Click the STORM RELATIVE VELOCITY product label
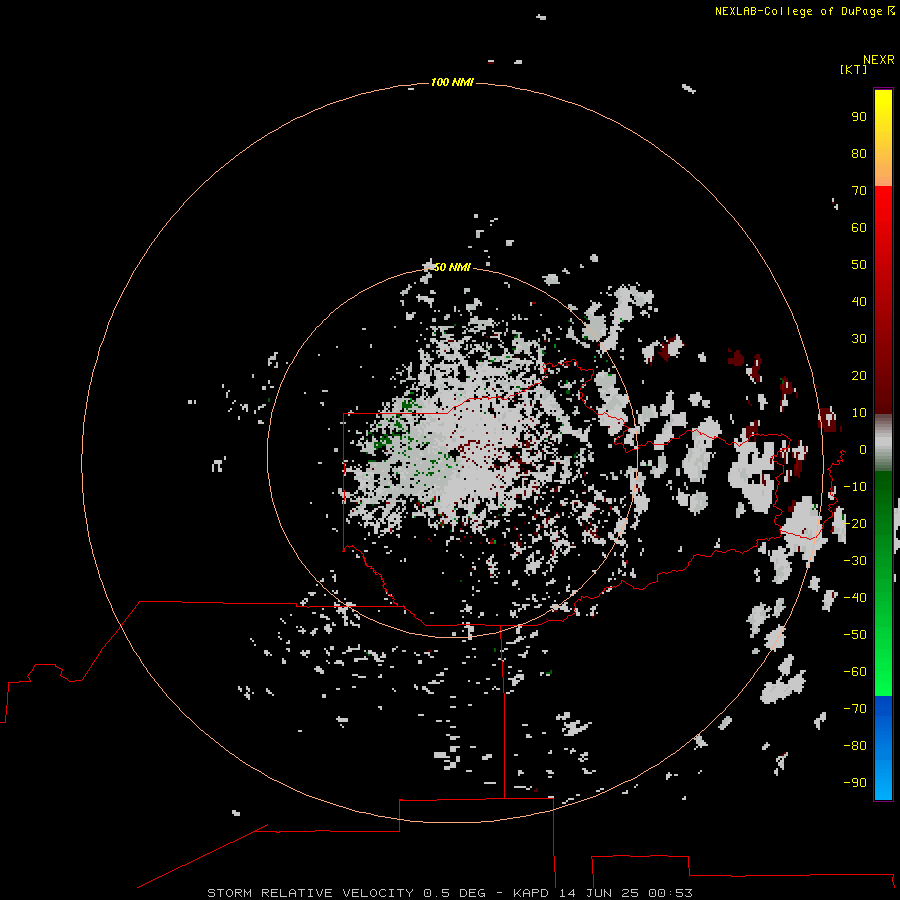 [310, 893]
